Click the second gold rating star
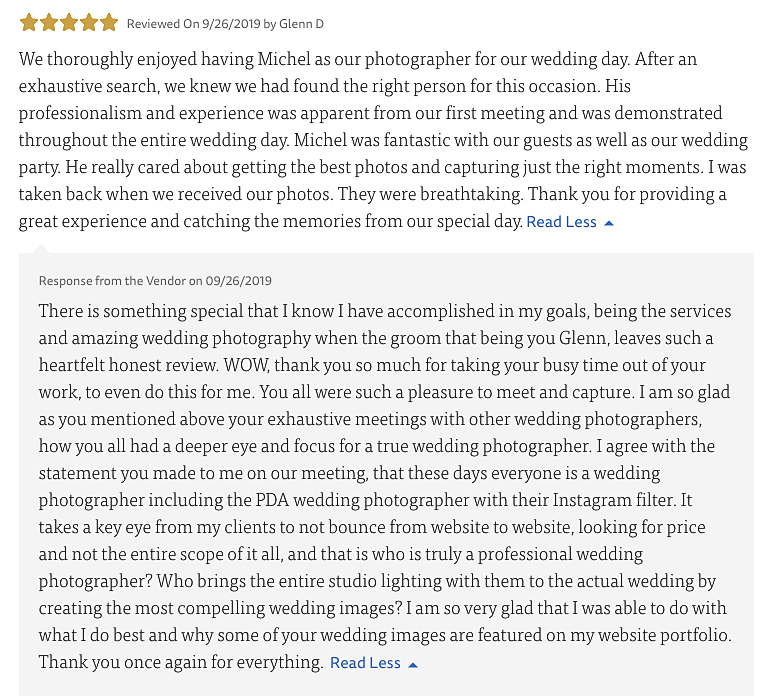Image resolution: width=768 pixels, height=696 pixels. [x=49, y=23]
